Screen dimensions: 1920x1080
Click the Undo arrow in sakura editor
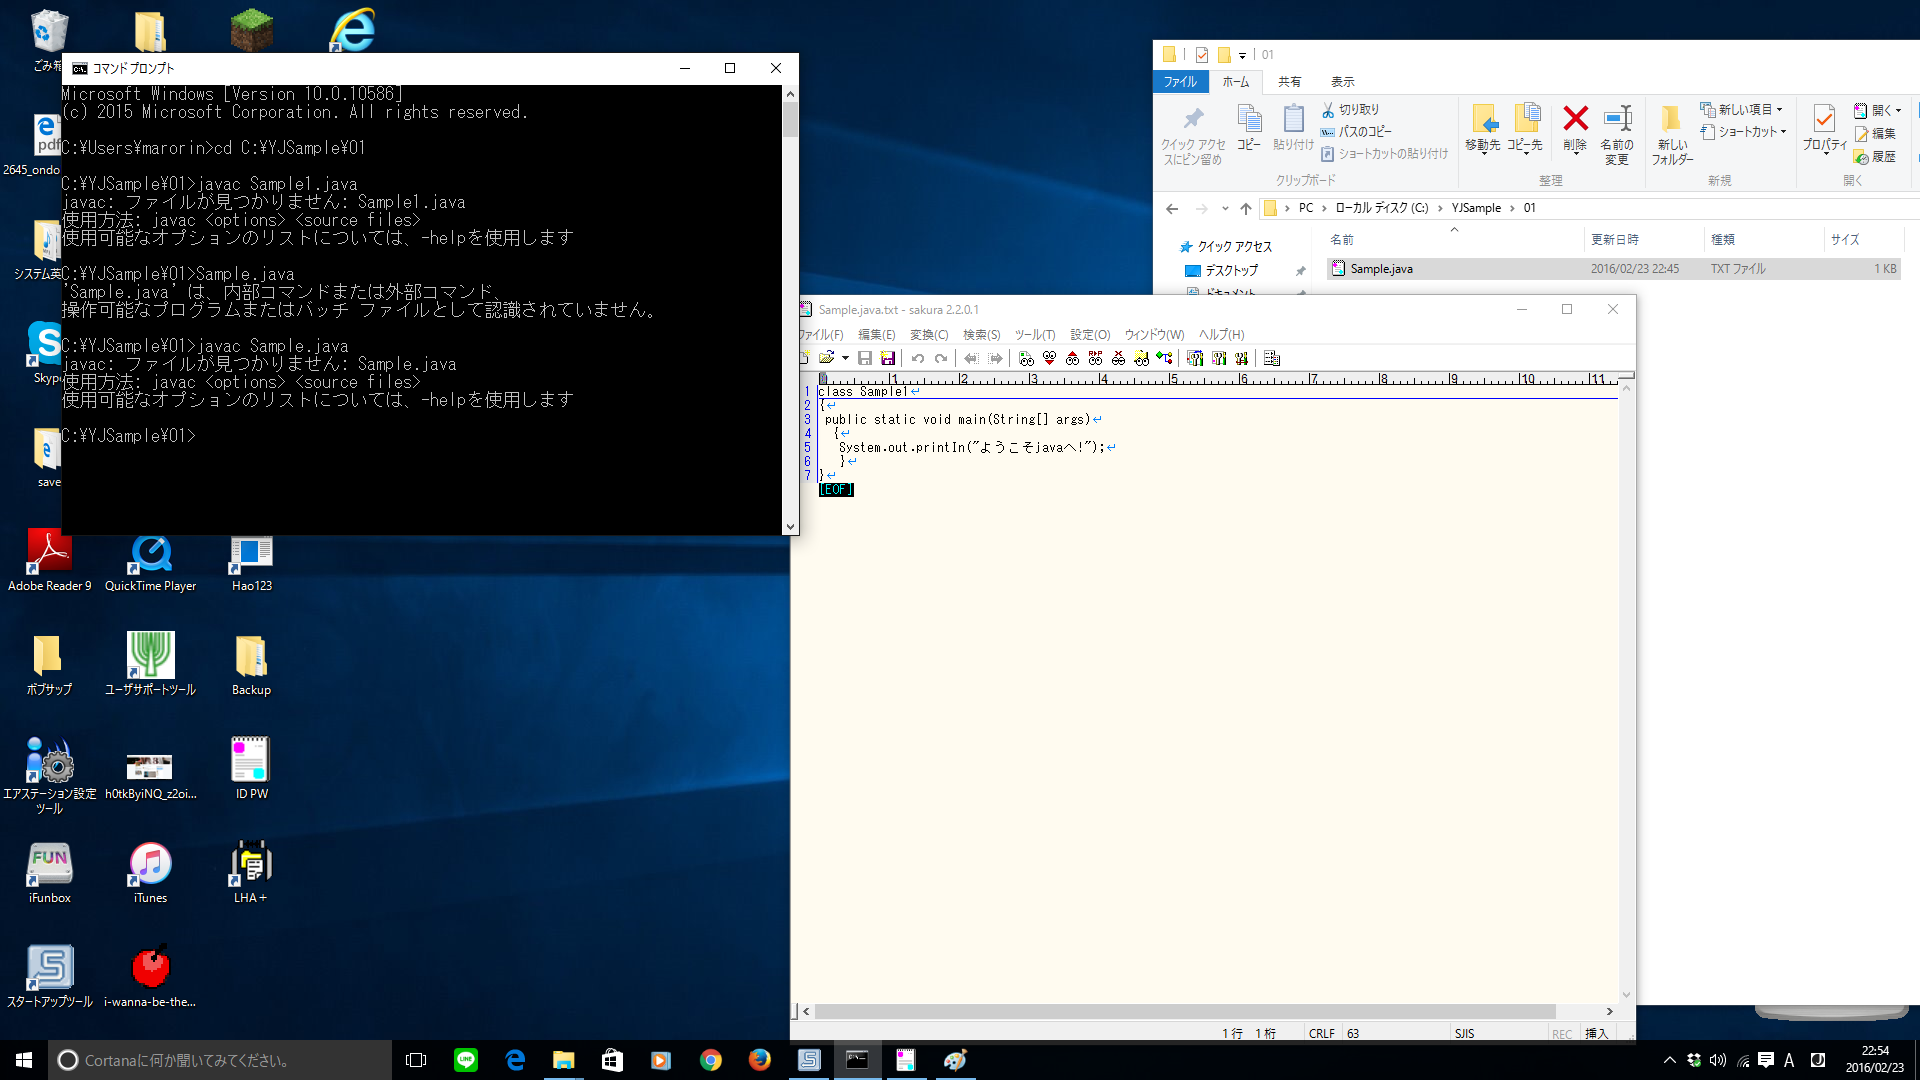(917, 358)
